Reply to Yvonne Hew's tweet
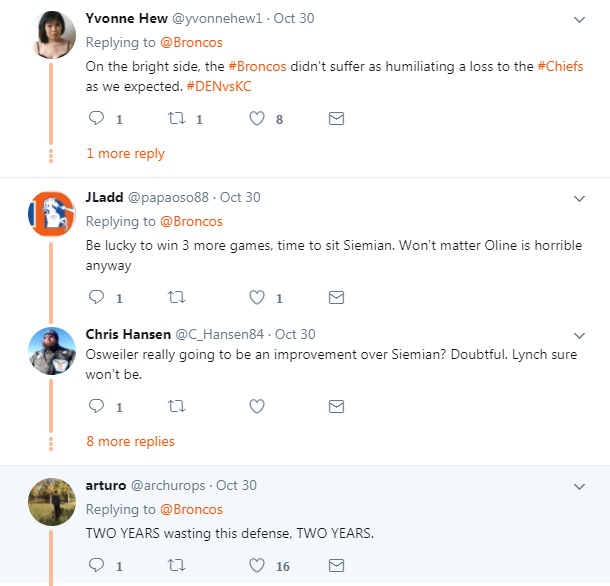Screen dimensions: 610x586 97,119
